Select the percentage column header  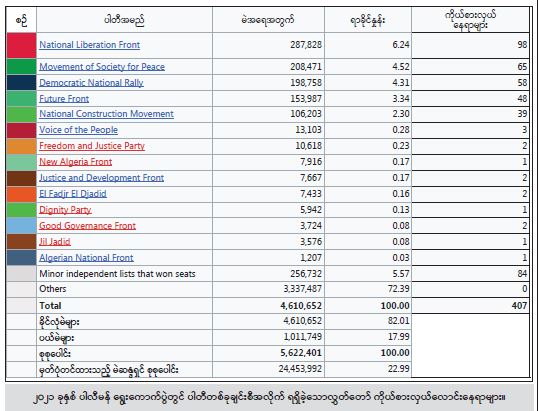(x=368, y=20)
